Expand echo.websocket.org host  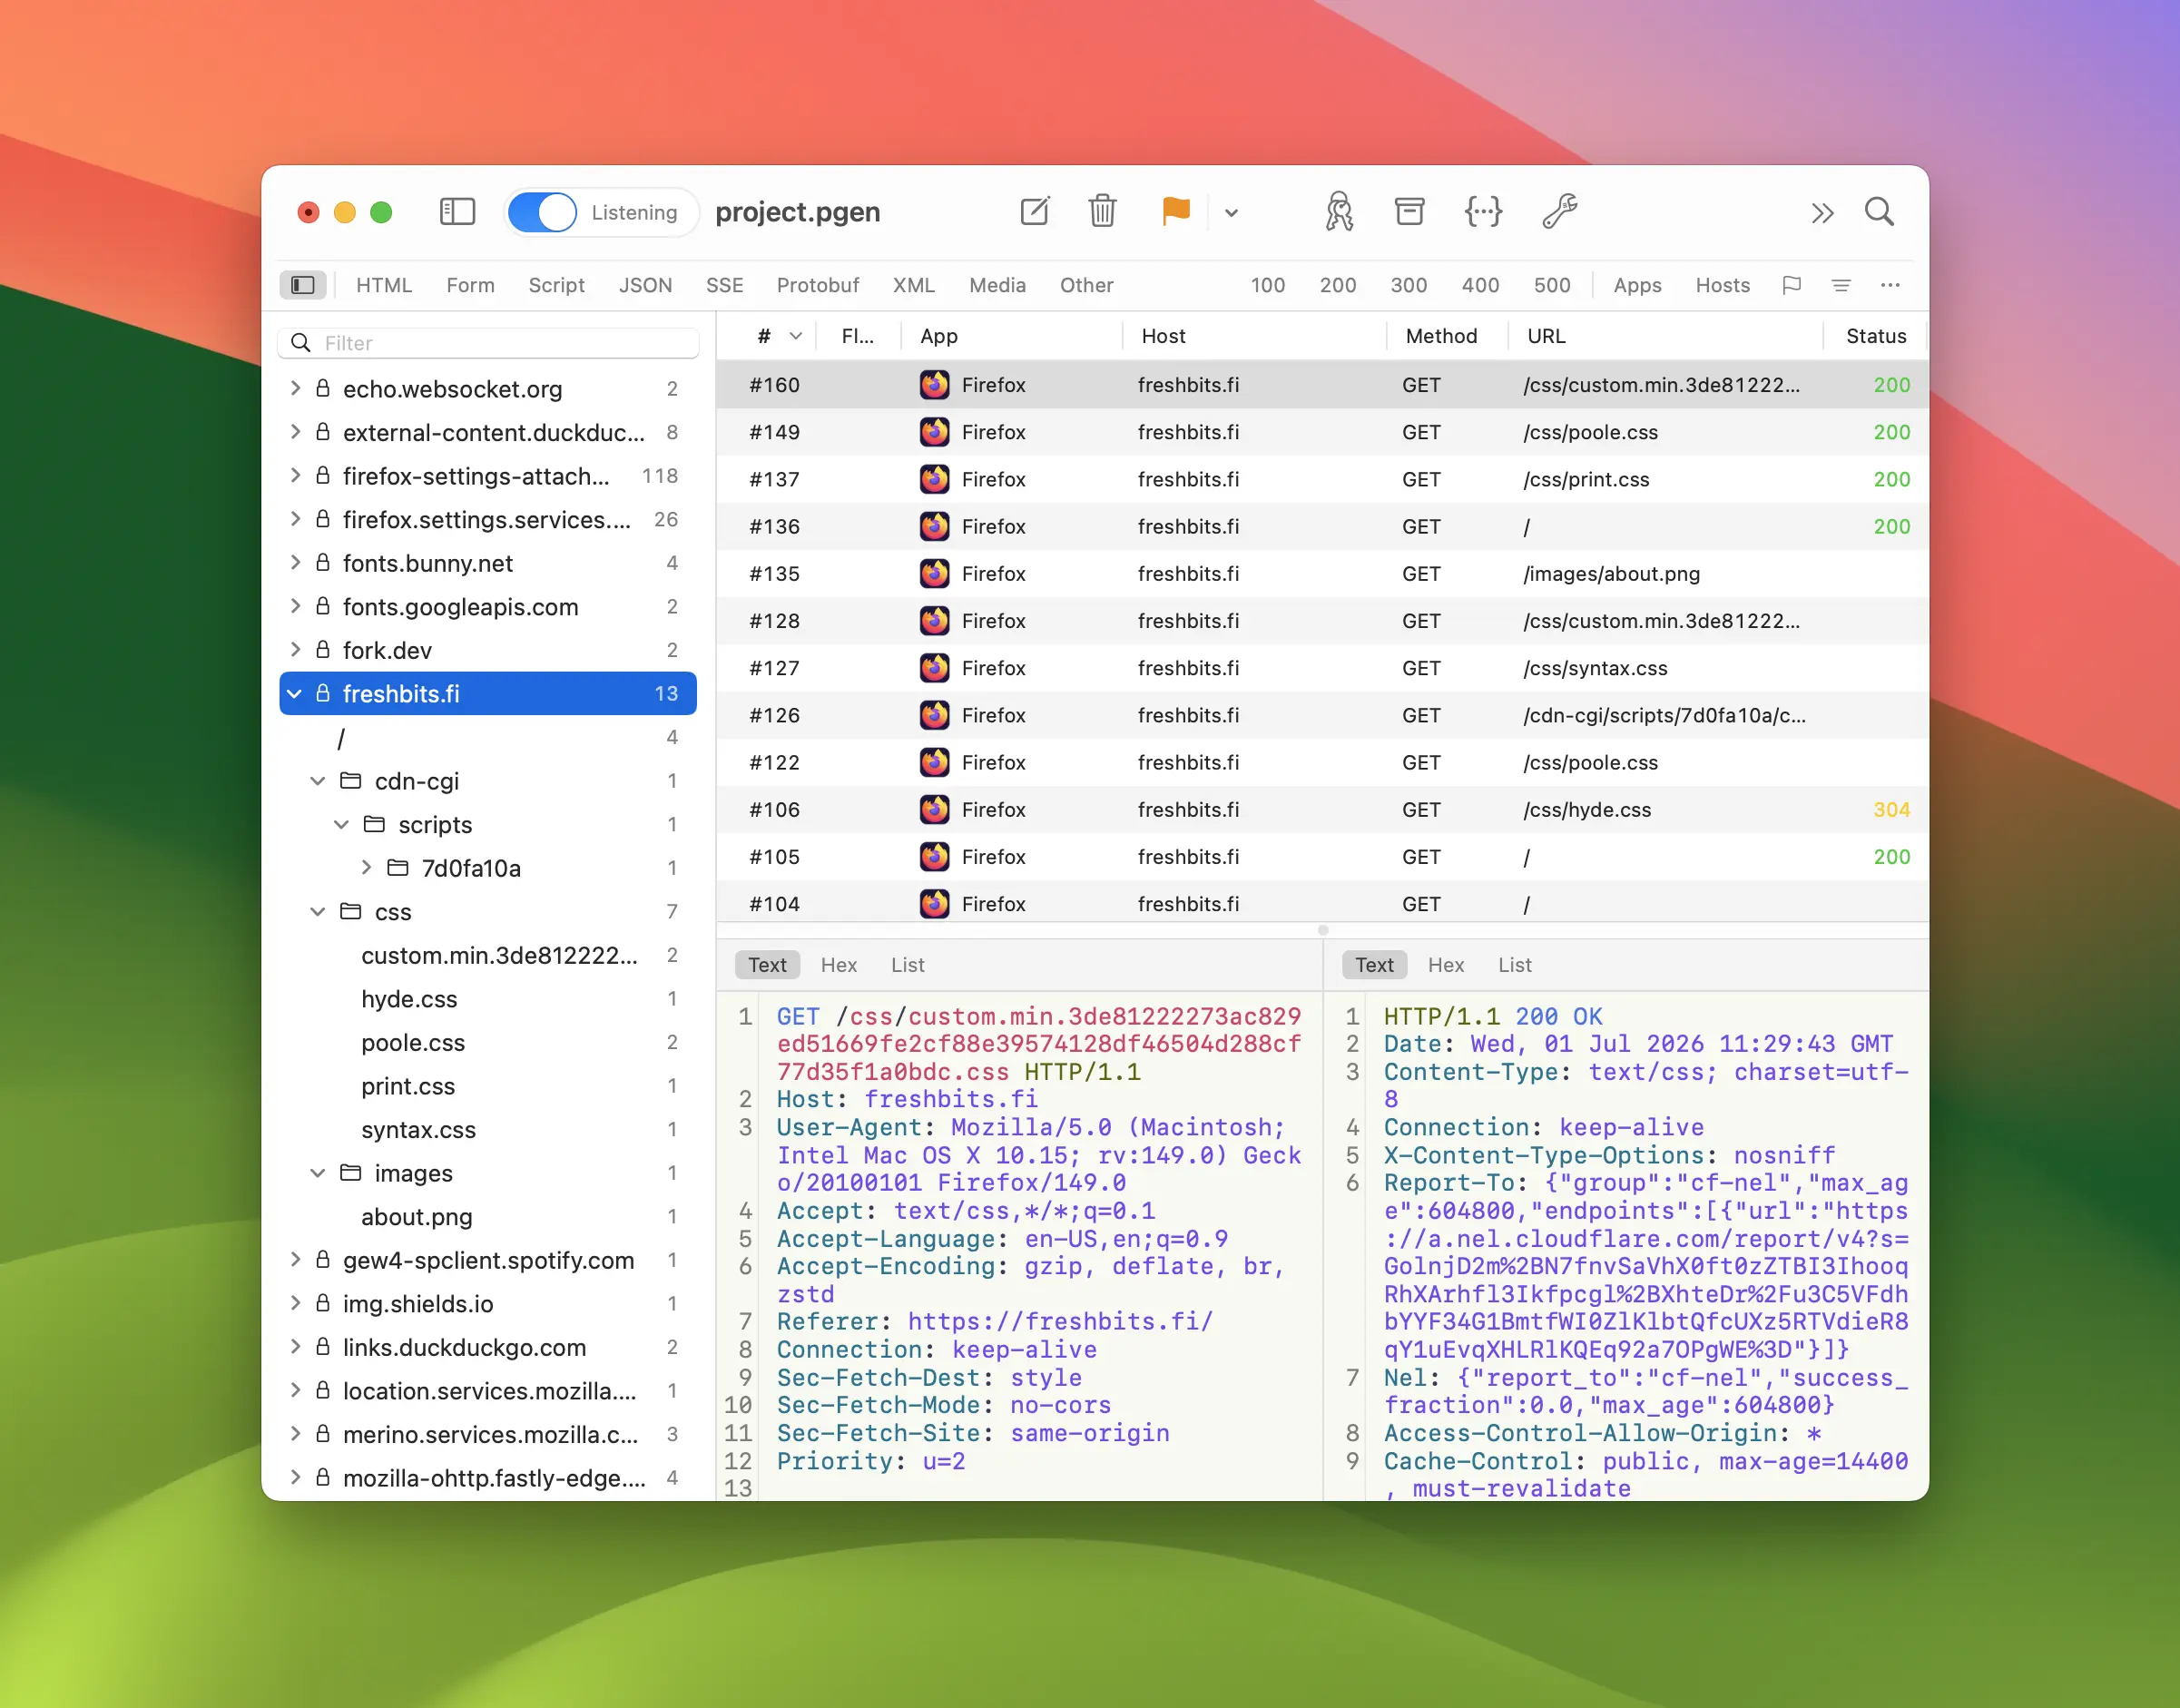pos(295,388)
